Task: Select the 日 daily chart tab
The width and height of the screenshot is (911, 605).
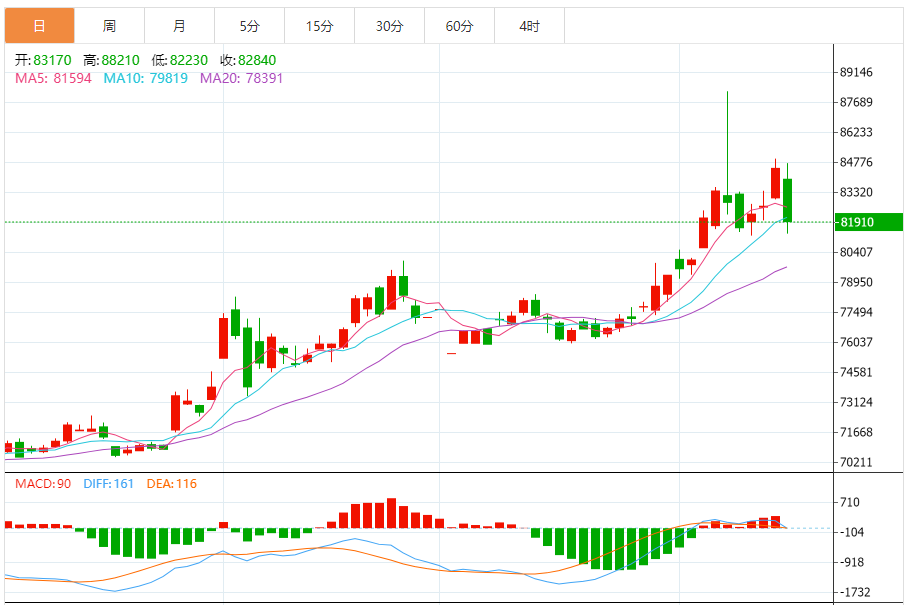Action: coord(40,26)
